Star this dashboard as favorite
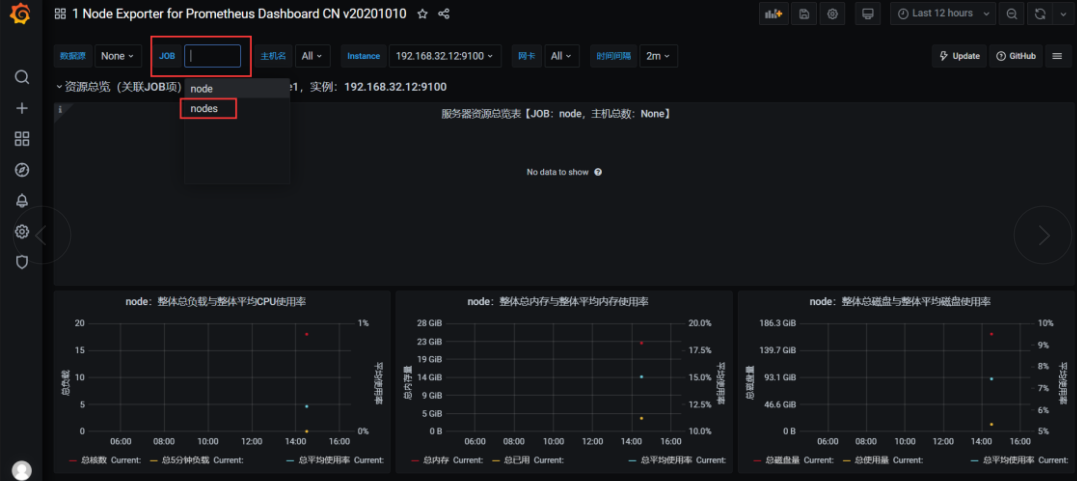Screen dimensions: 1077x481 [422, 14]
